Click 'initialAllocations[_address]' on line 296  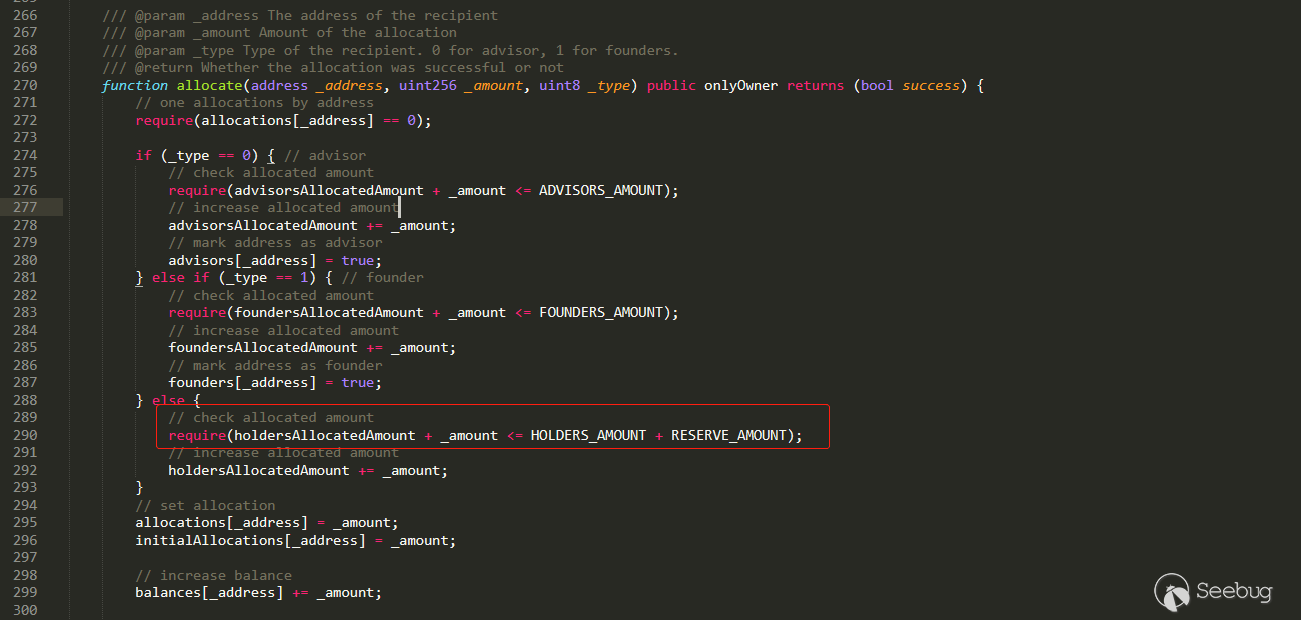click(x=250, y=541)
